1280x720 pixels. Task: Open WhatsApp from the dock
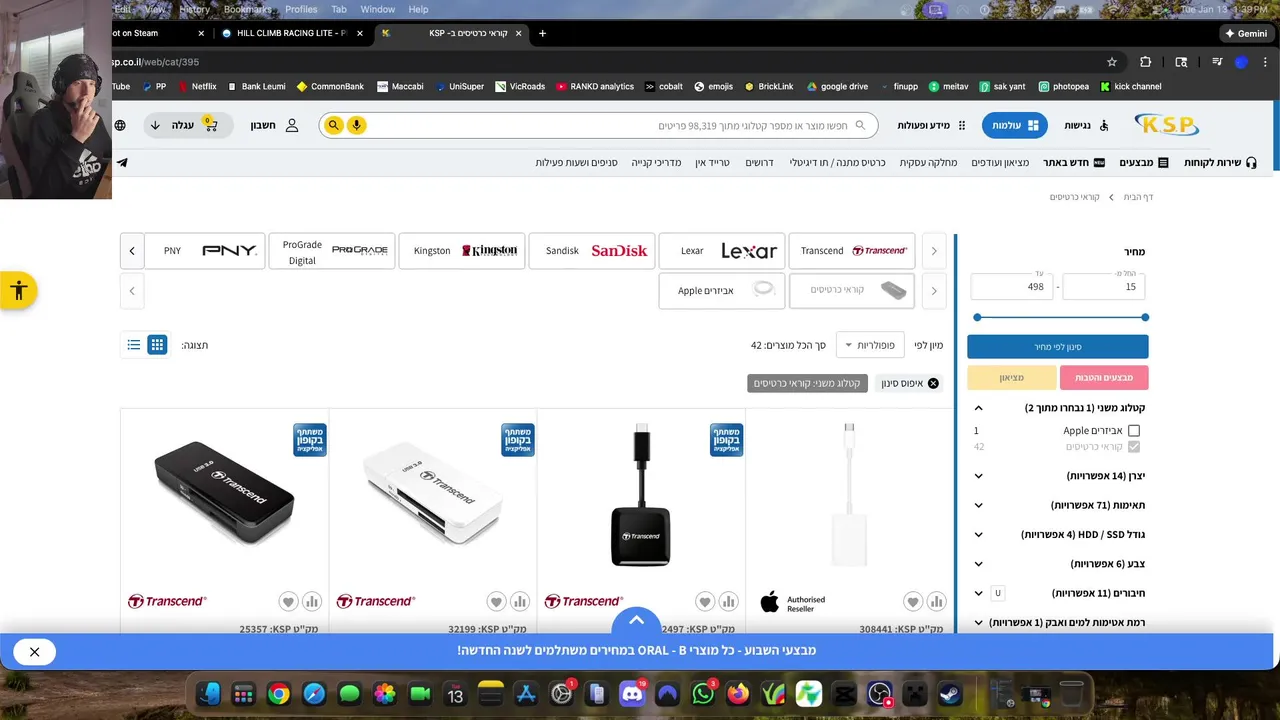pyautogui.click(x=703, y=693)
